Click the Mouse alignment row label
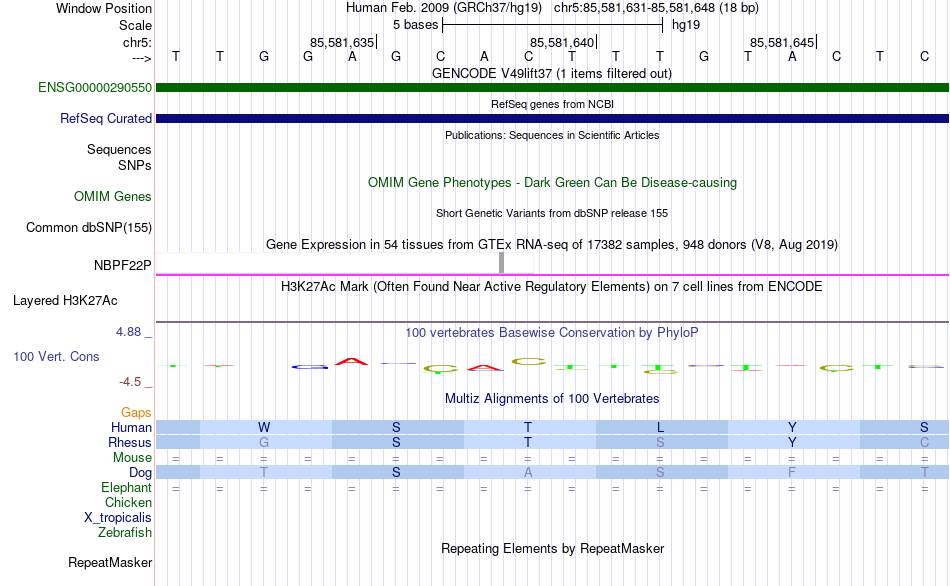Image resolution: width=950 pixels, height=586 pixels. click(x=132, y=458)
